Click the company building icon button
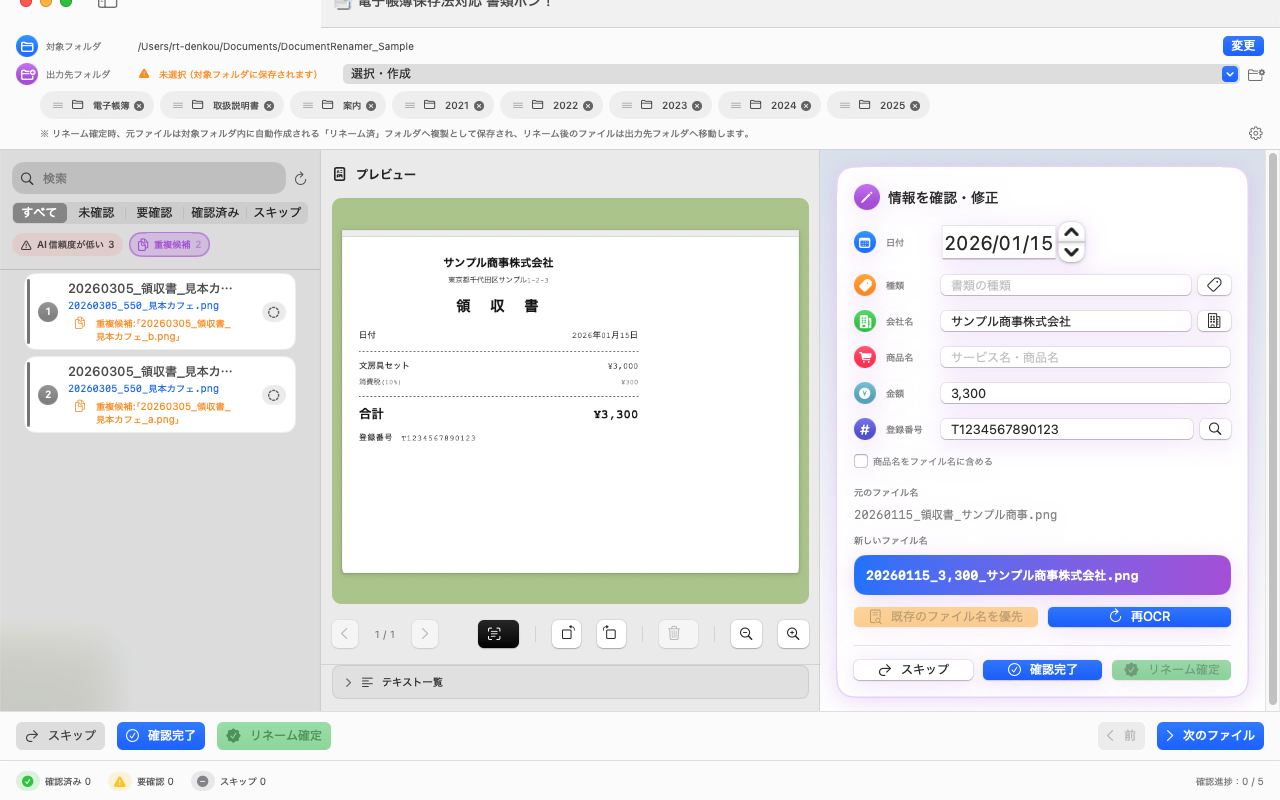 coord(1214,321)
